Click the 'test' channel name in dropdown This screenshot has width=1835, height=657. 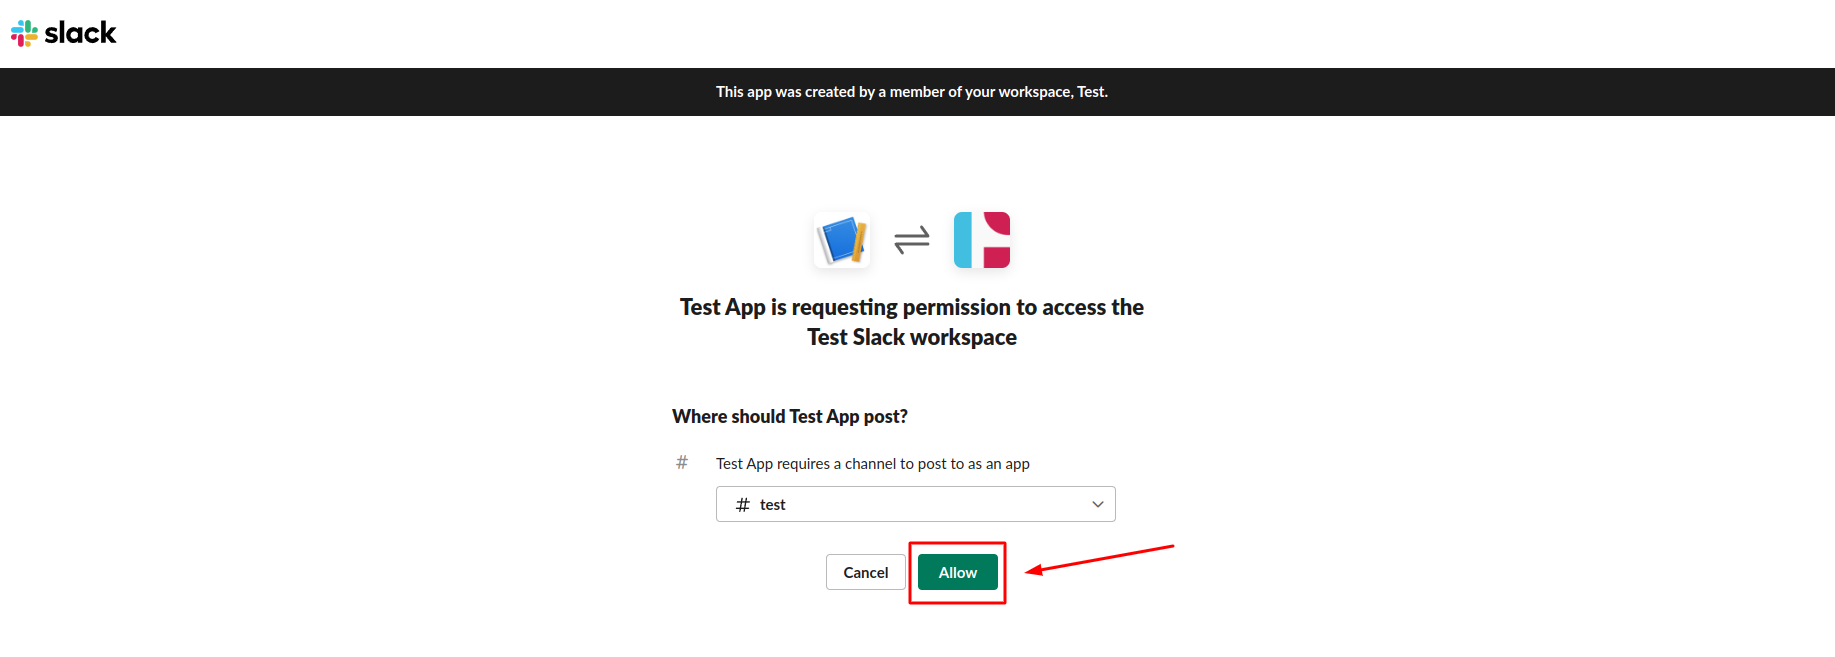click(x=773, y=505)
